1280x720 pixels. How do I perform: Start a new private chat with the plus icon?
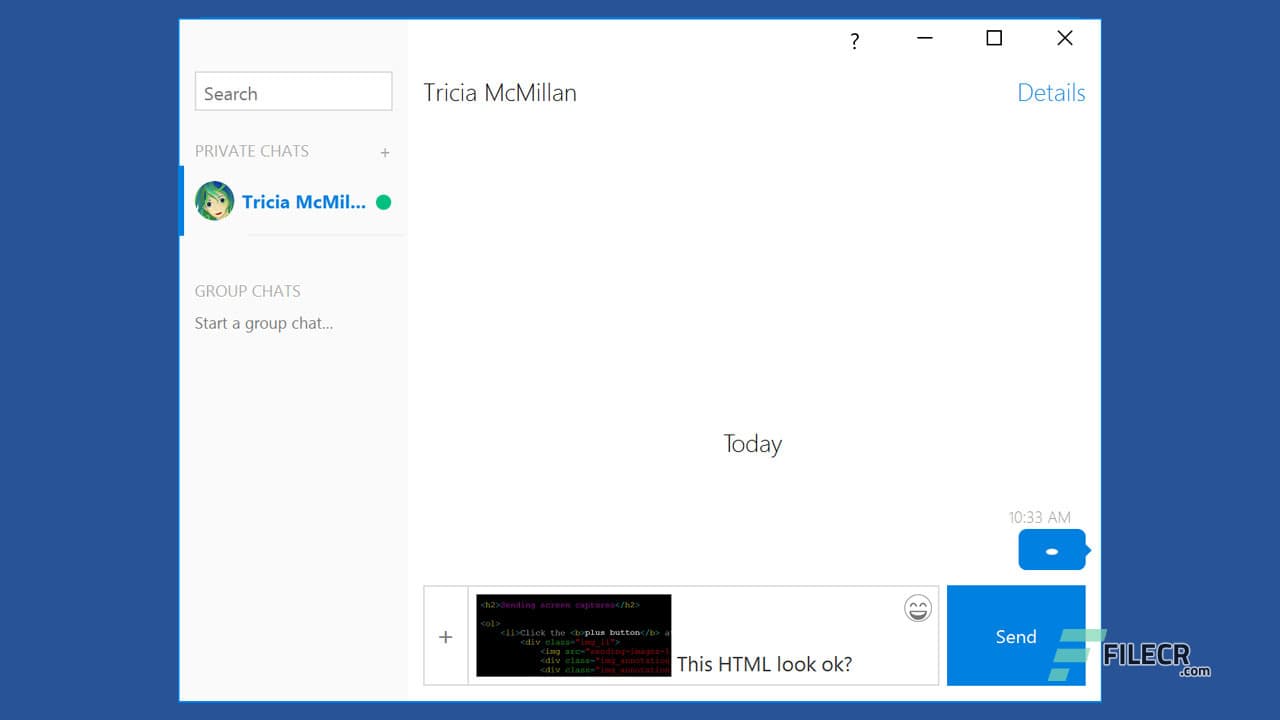(x=385, y=152)
